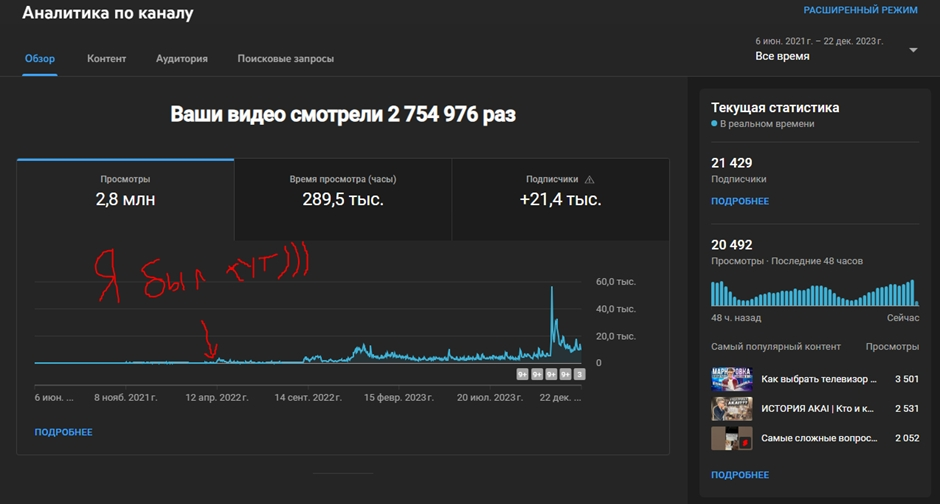This screenshot has width=940, height=504.
Task: Click the tall views spike in the main chart
Action: pyautogui.click(x=552, y=324)
